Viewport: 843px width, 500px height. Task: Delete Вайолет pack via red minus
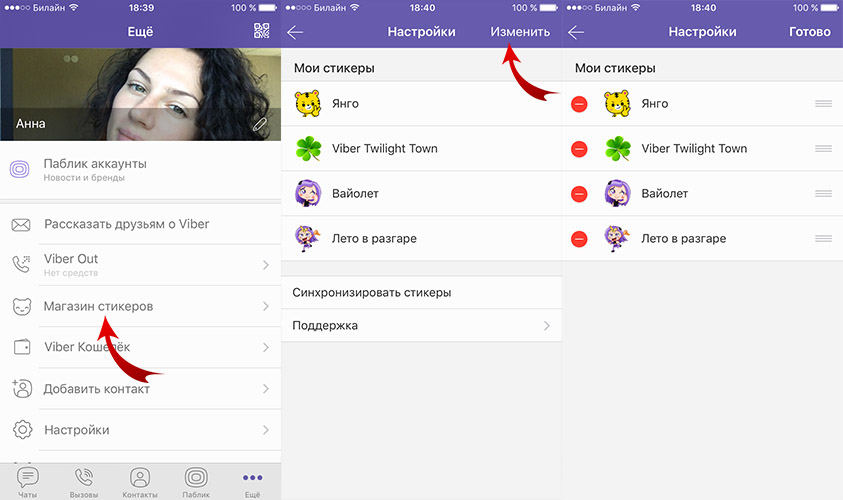tap(579, 194)
